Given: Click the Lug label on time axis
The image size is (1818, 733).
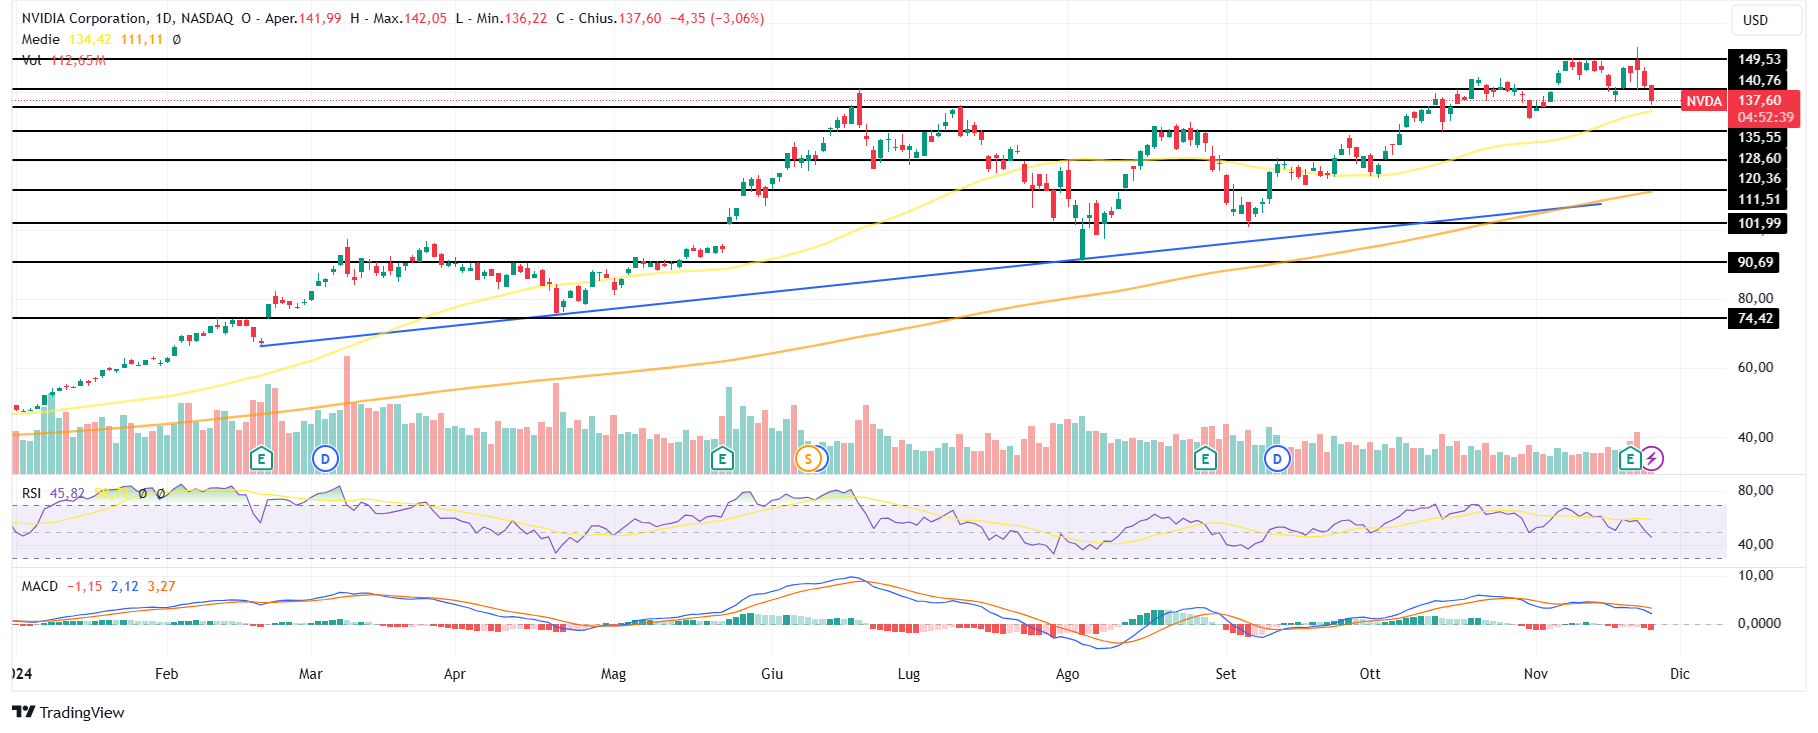Looking at the screenshot, I should pyautogui.click(x=908, y=674).
